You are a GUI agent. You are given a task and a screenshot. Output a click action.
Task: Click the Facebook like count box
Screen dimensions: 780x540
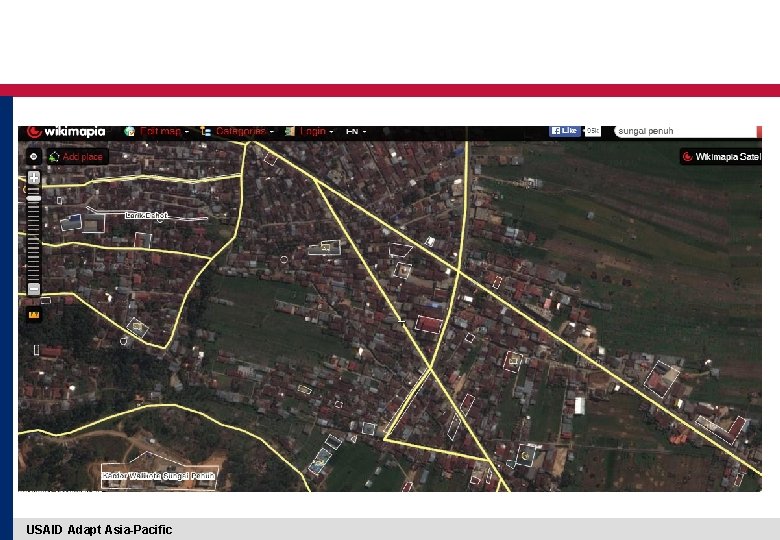(592, 131)
